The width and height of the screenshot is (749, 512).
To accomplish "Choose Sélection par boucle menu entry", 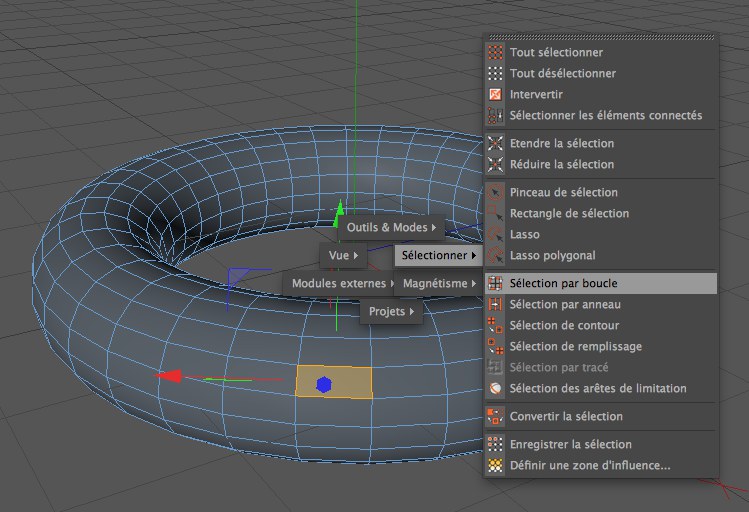I will (563, 283).
